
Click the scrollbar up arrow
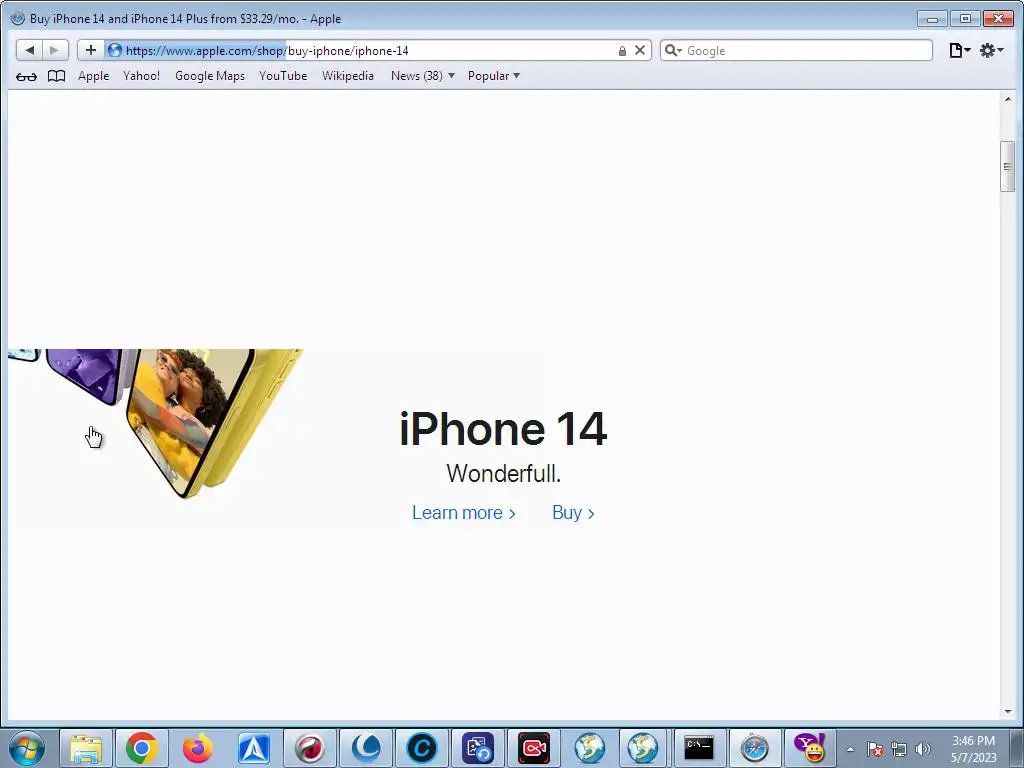click(1008, 99)
